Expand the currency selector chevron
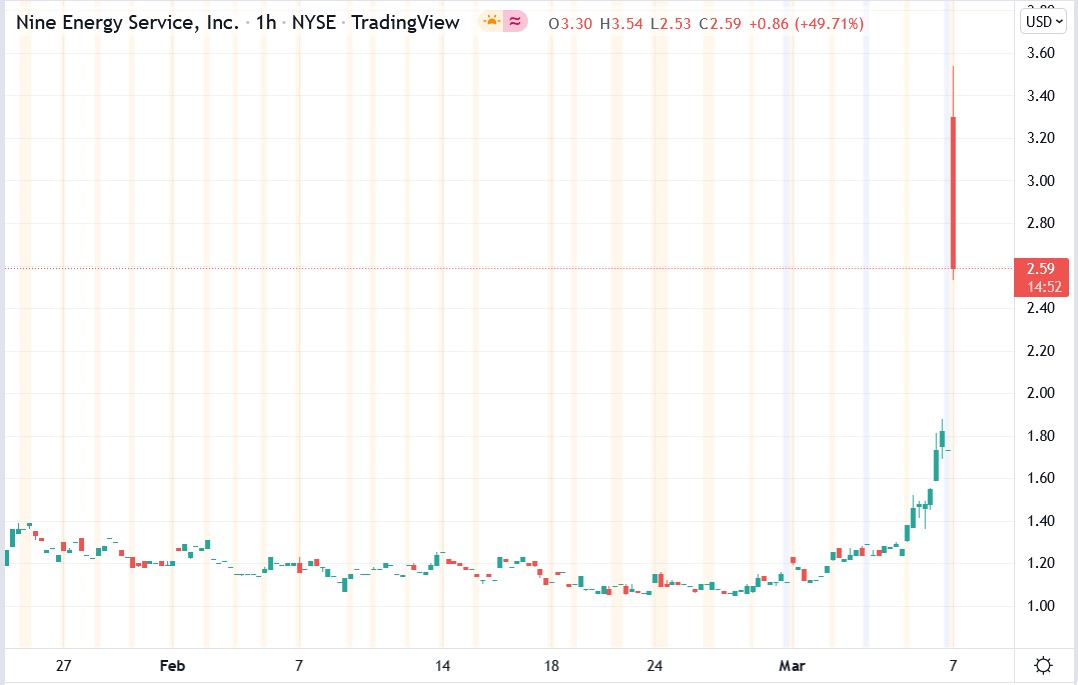Viewport: 1078px width, 685px height. click(1058, 20)
